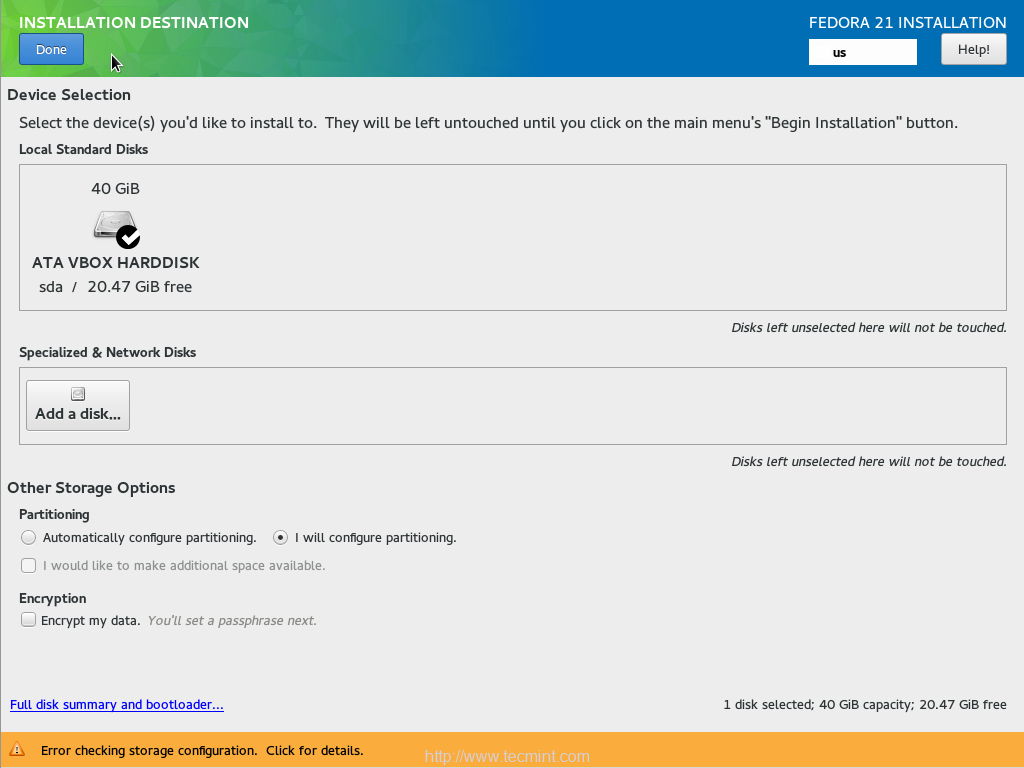The height and width of the screenshot is (768, 1024).
Task: Click the Add a disk... button
Action: [x=78, y=406]
